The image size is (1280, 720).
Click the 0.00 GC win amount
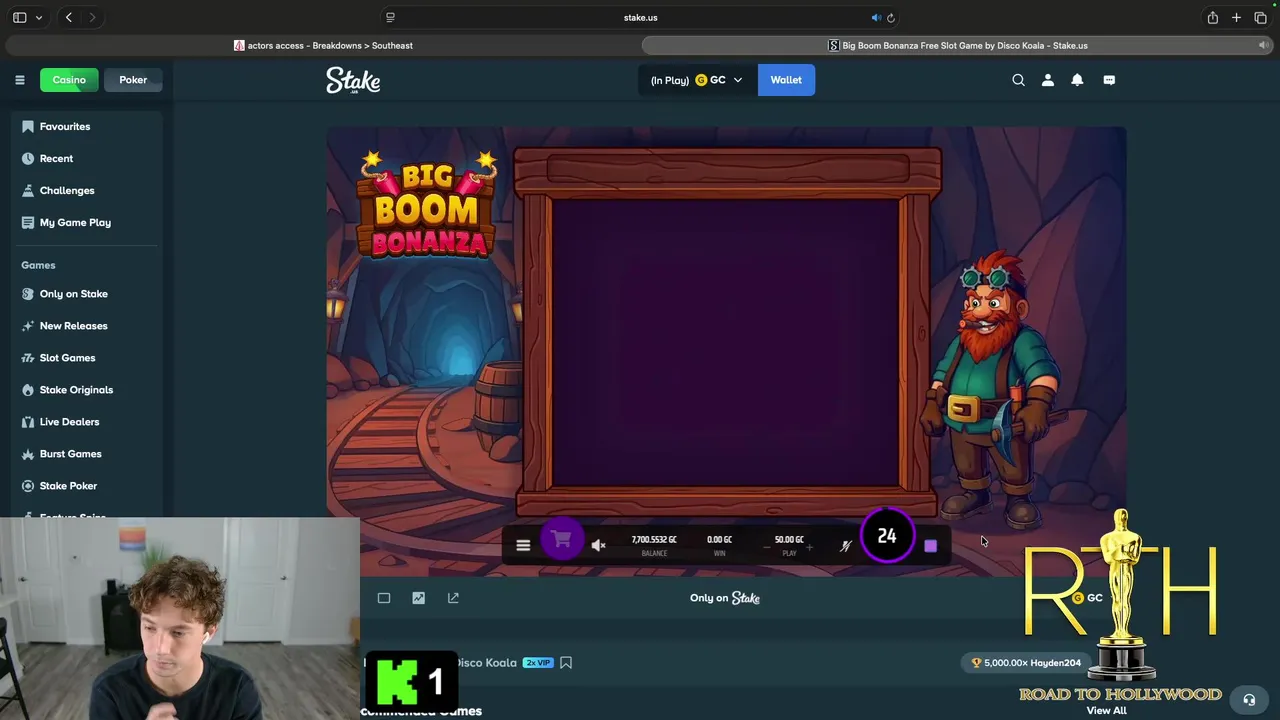(x=719, y=540)
